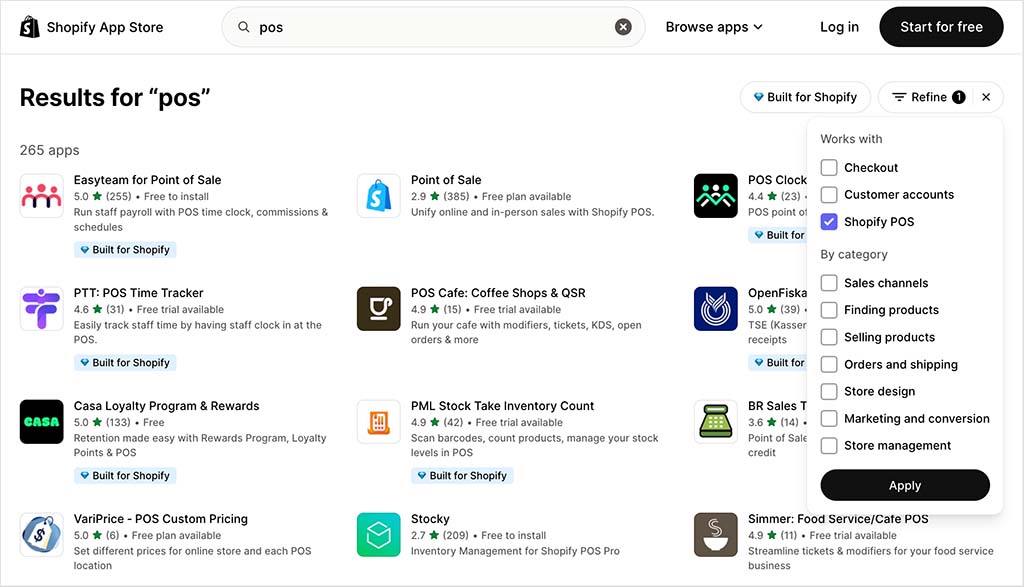This screenshot has width=1024, height=587.
Task: Click the Stocky app icon
Action: 378,534
